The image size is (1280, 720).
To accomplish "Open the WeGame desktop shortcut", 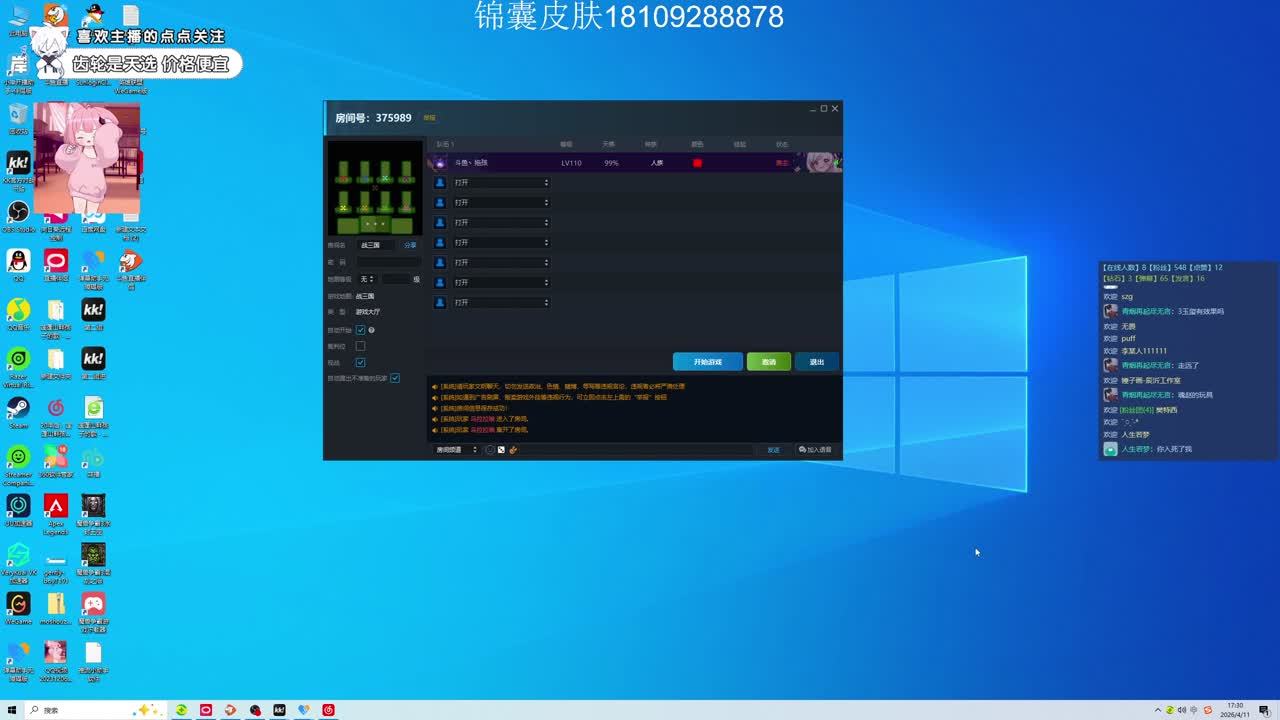I will [18, 605].
